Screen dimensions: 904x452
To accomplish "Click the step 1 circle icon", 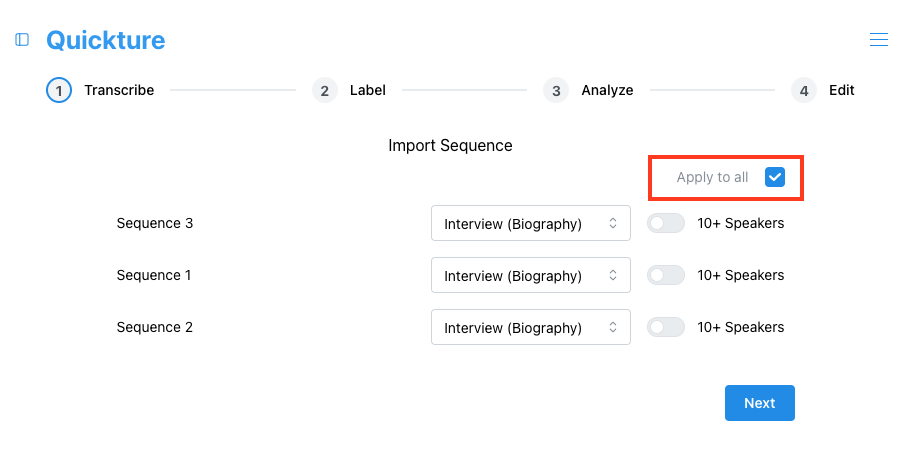I will point(59,91).
